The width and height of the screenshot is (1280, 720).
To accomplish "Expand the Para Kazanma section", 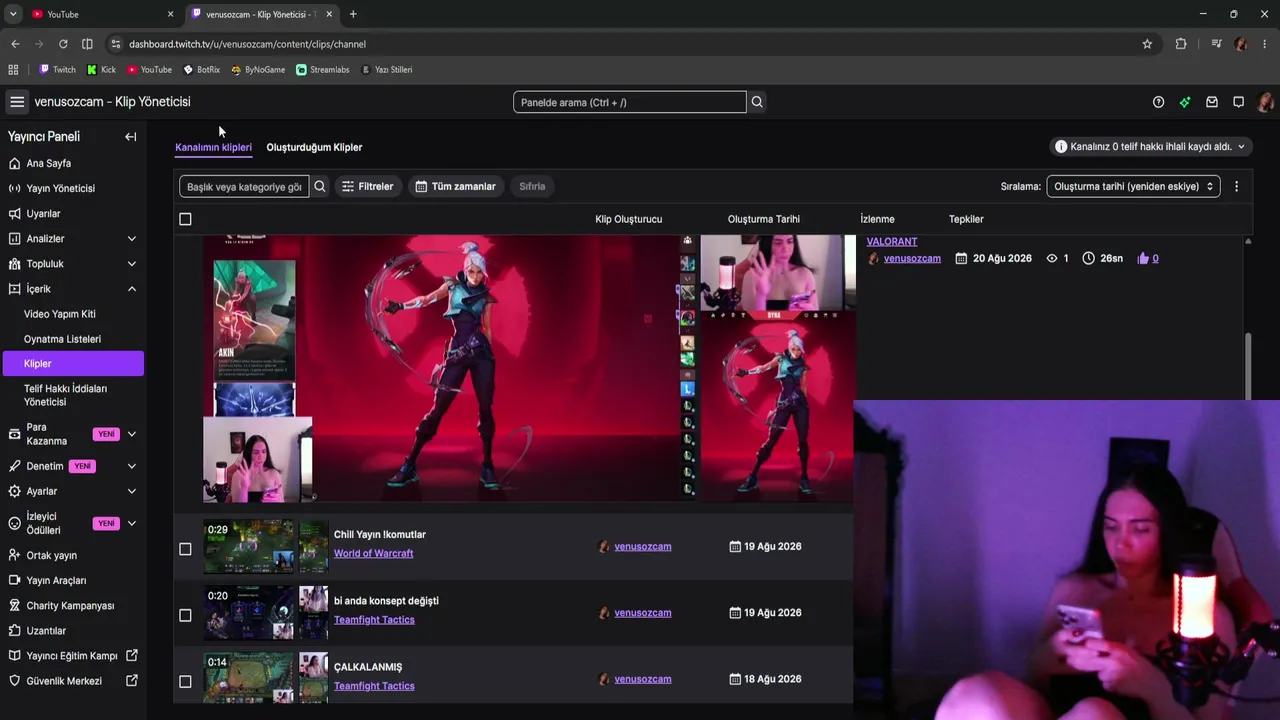I will [x=131, y=434].
